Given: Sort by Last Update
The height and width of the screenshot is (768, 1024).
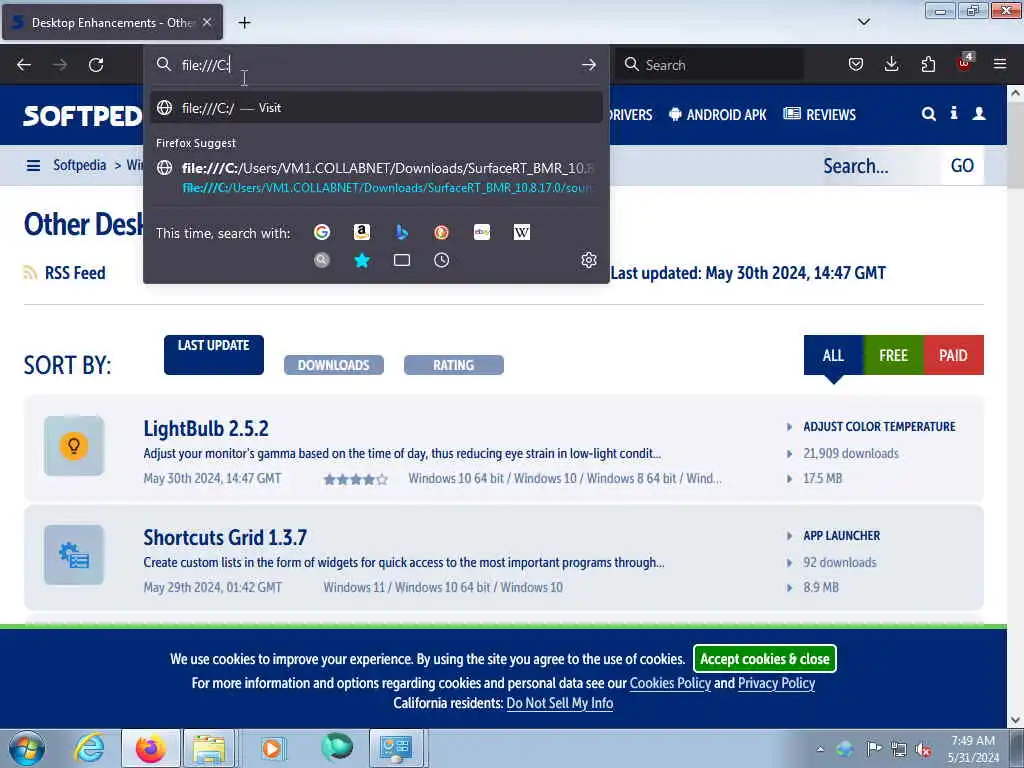Looking at the screenshot, I should click(x=214, y=355).
